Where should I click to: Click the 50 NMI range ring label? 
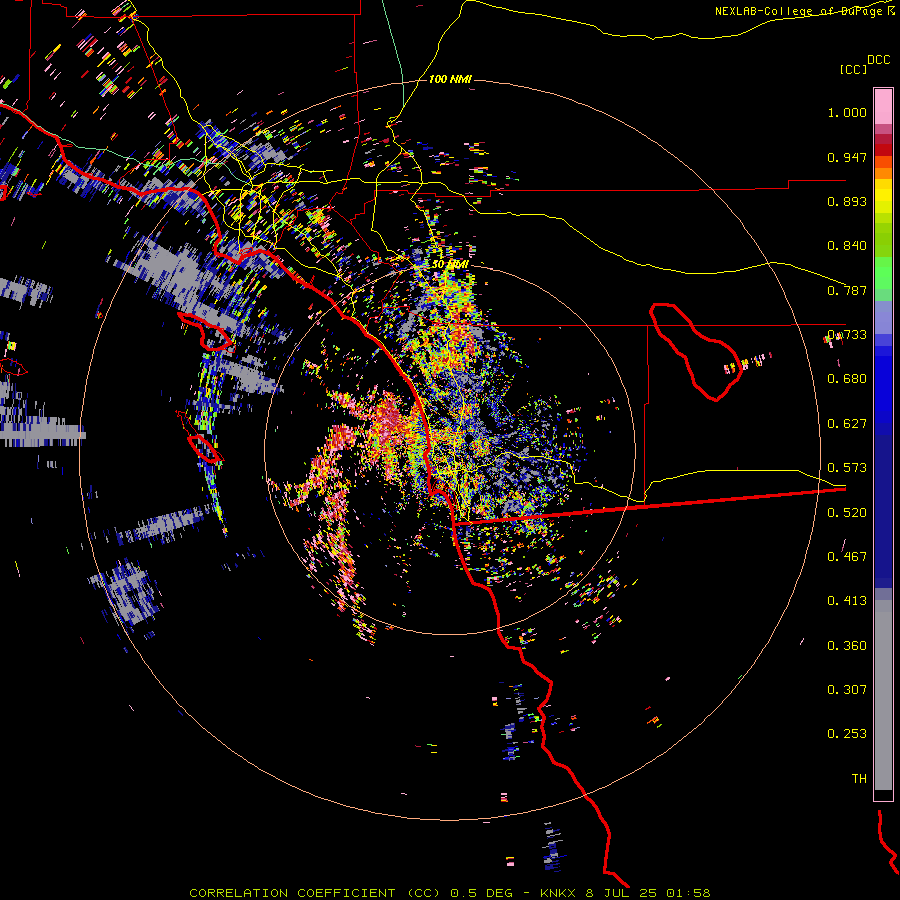click(x=450, y=265)
